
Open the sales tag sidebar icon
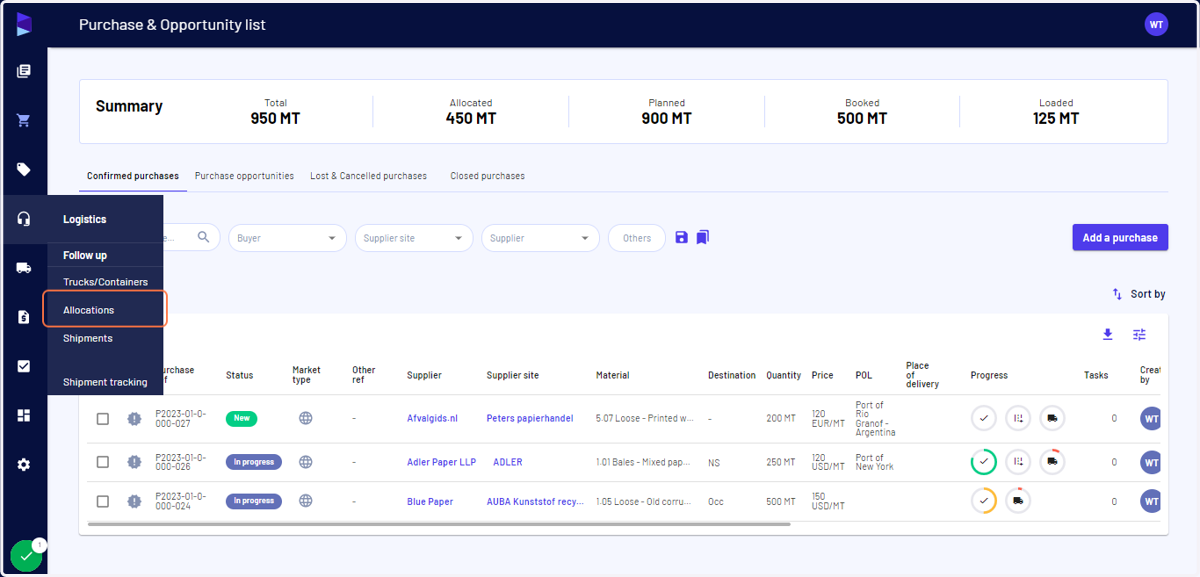(24, 169)
